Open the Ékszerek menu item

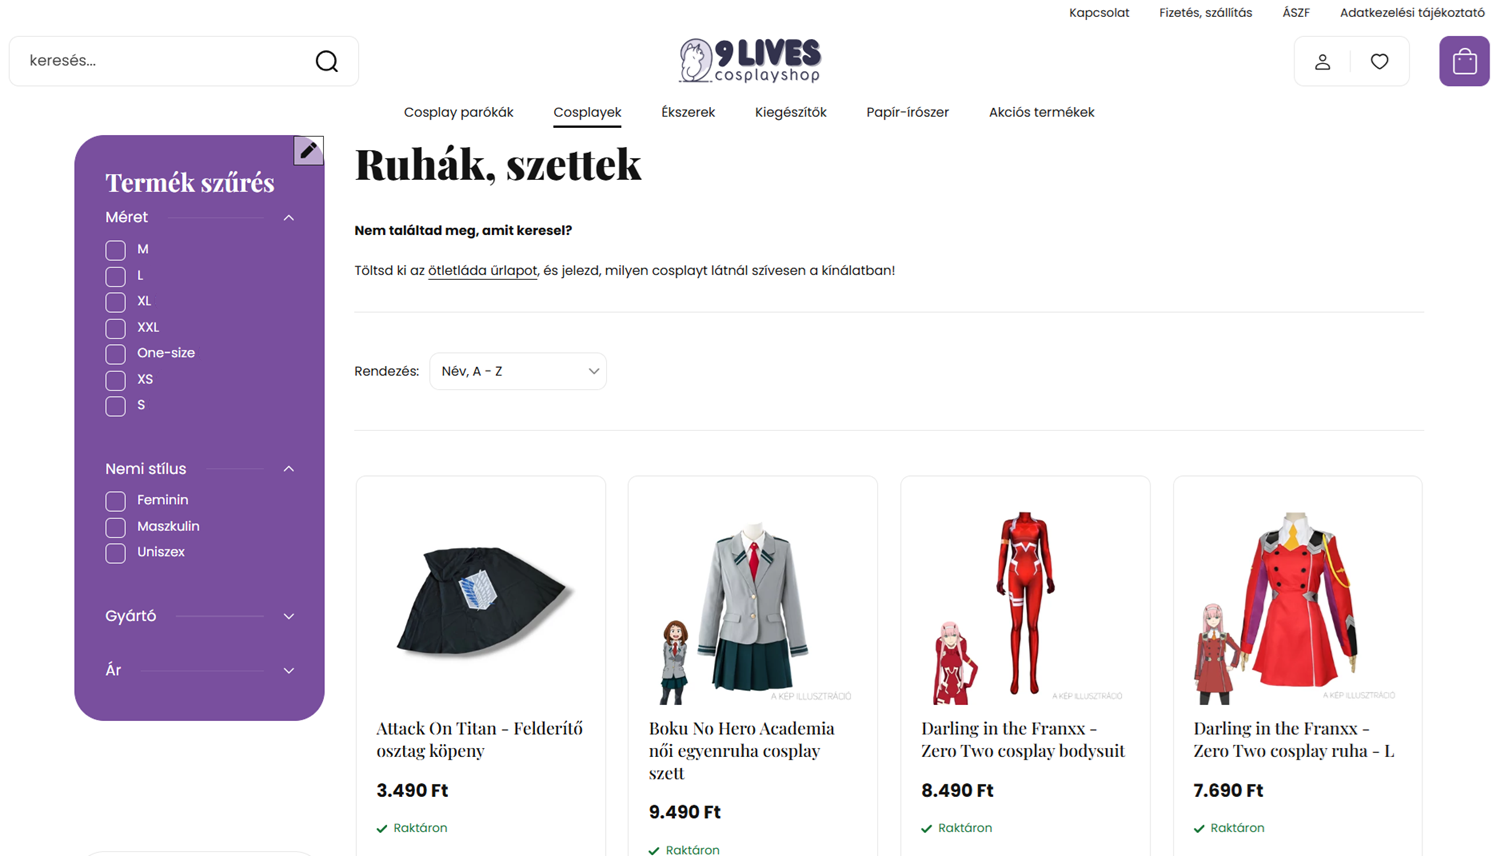click(688, 112)
